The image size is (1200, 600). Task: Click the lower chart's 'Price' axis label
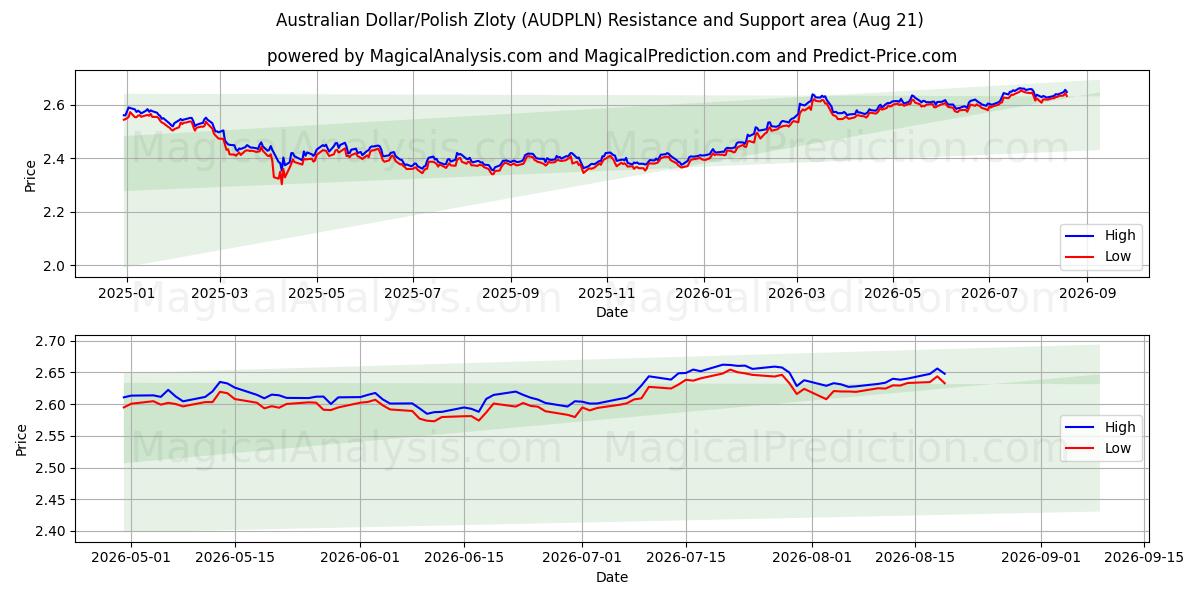[x=22, y=439]
